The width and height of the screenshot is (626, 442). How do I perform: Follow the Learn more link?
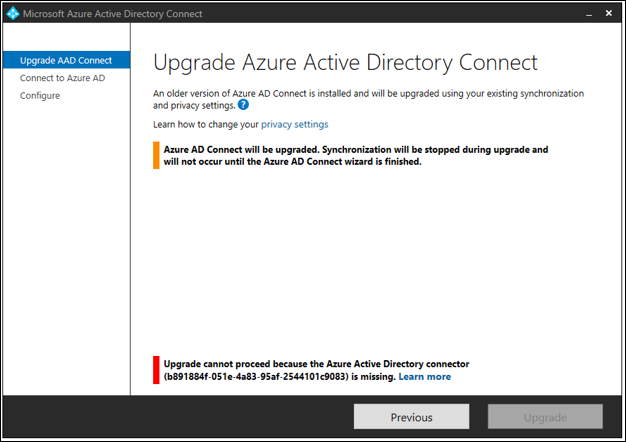424,377
